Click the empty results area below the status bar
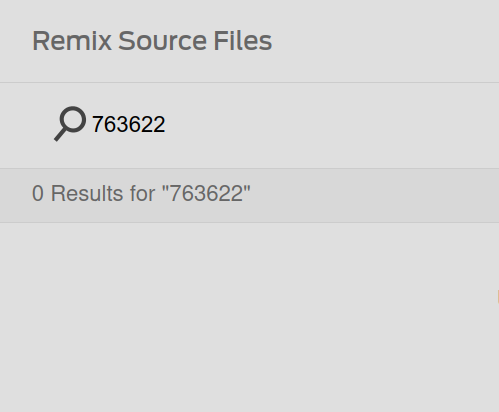 coord(249,317)
